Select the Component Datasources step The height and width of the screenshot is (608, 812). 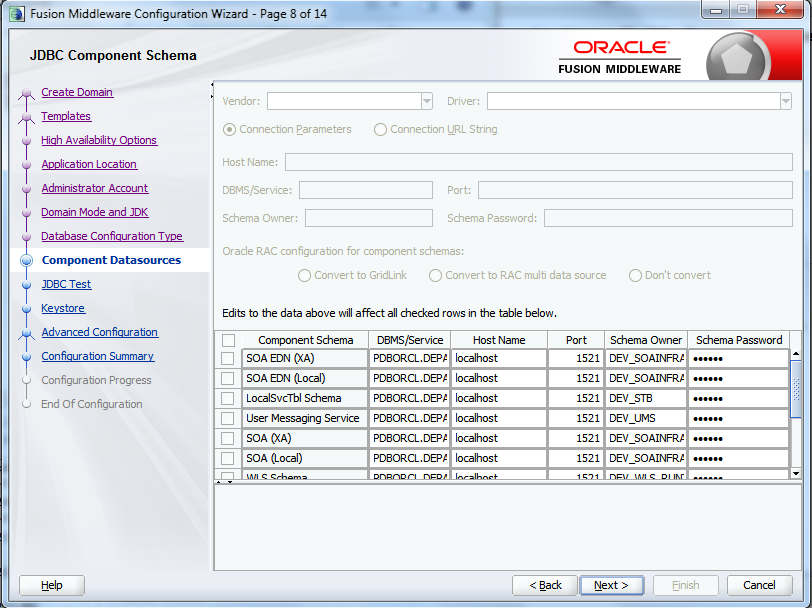(111, 260)
